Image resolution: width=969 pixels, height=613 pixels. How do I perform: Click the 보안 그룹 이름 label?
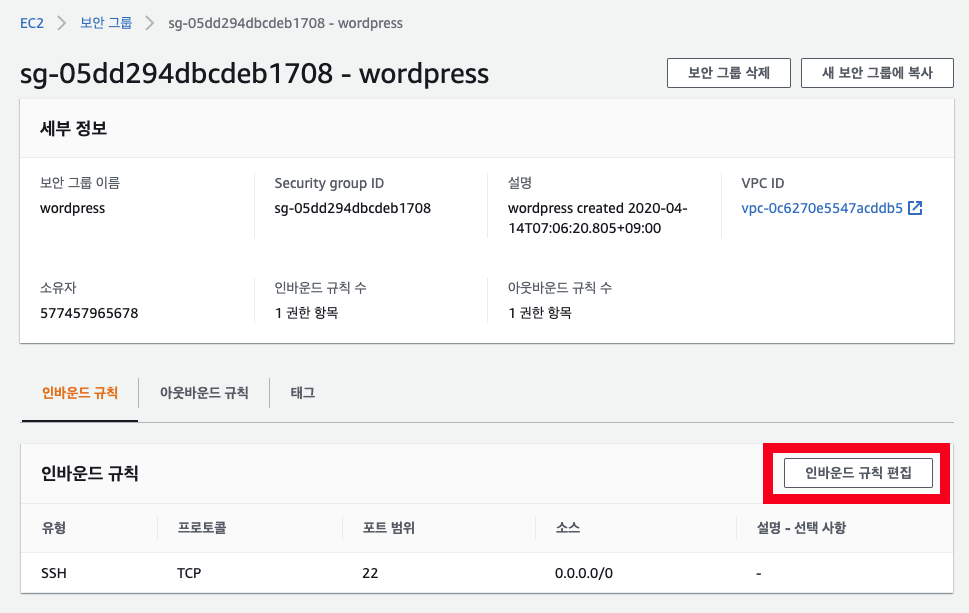tap(80, 183)
